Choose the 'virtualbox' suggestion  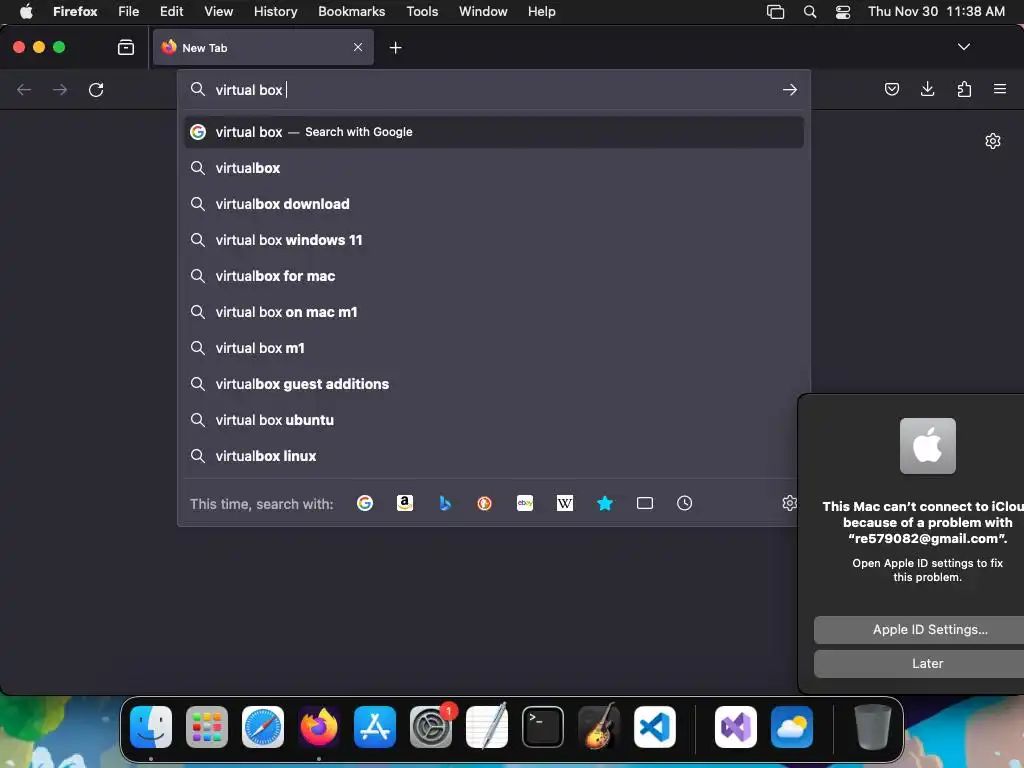point(494,168)
